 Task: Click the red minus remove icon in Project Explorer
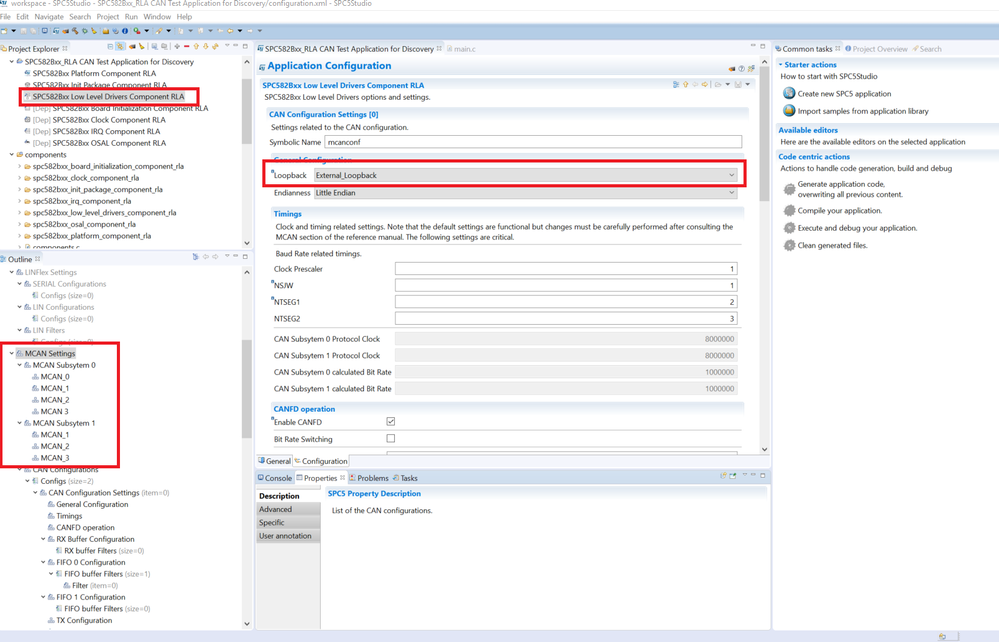(x=187, y=46)
